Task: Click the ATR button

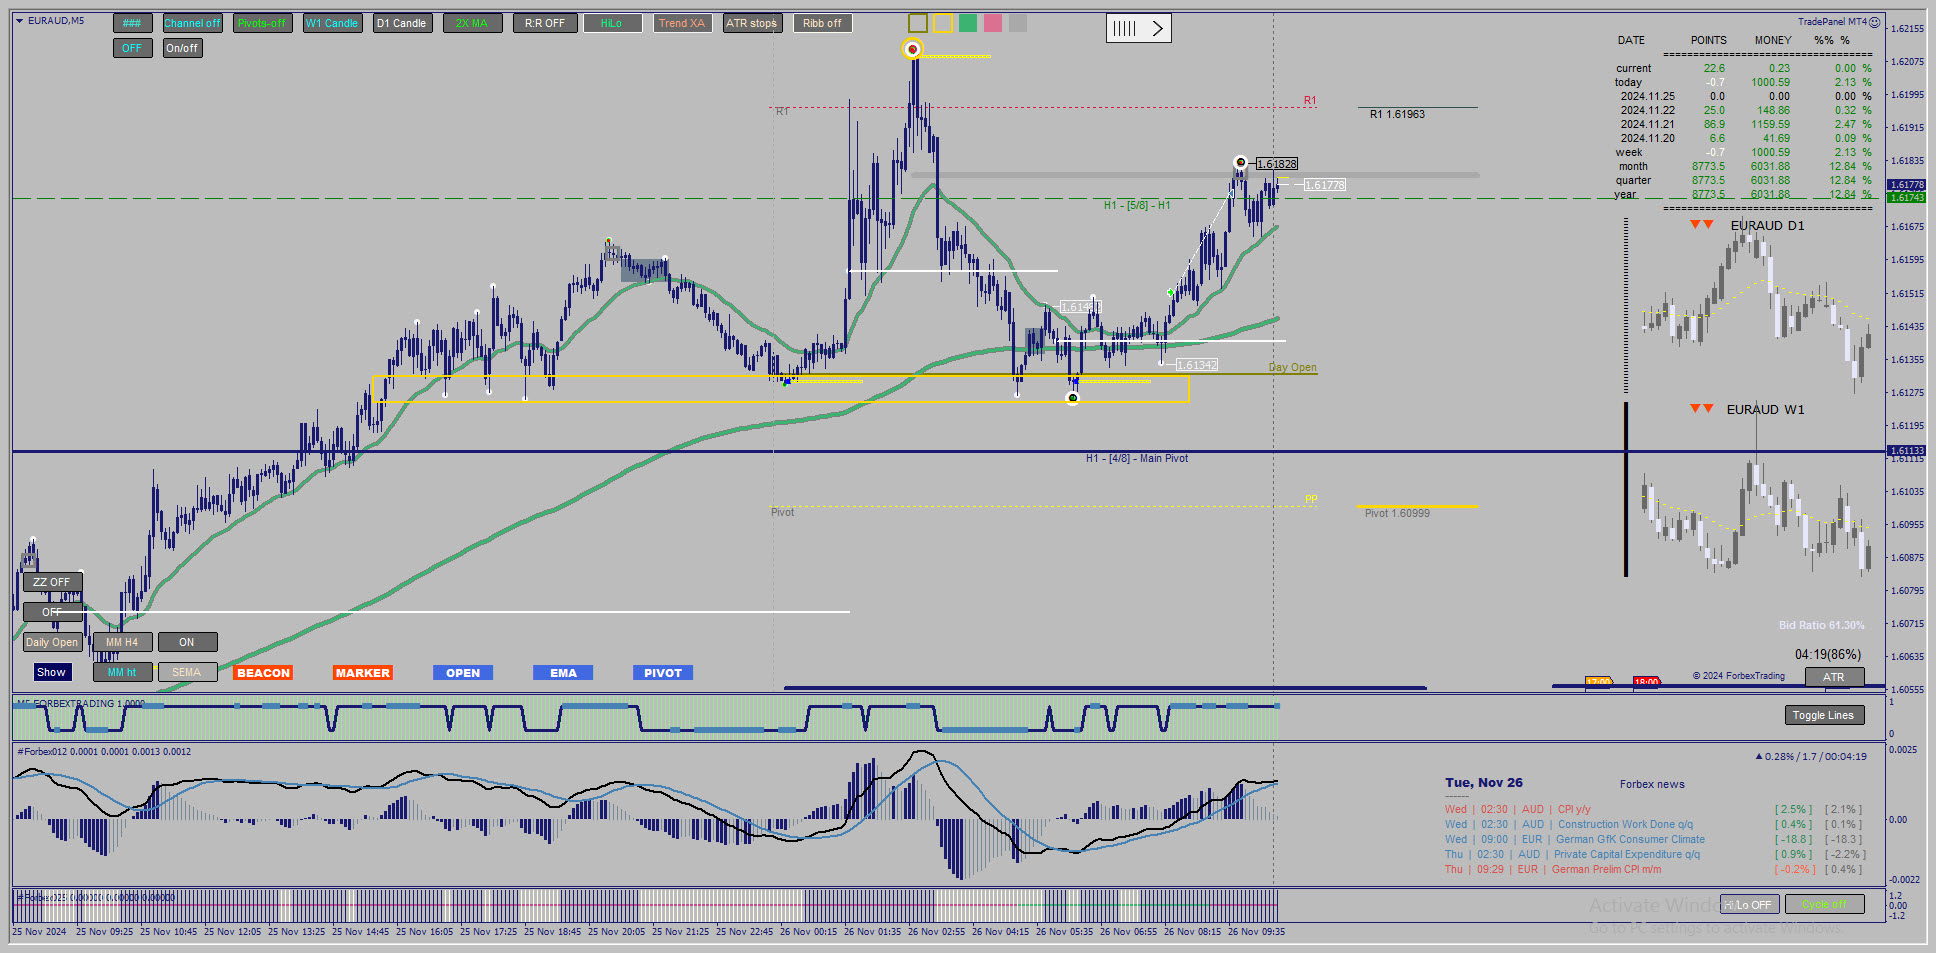Action: [1834, 677]
